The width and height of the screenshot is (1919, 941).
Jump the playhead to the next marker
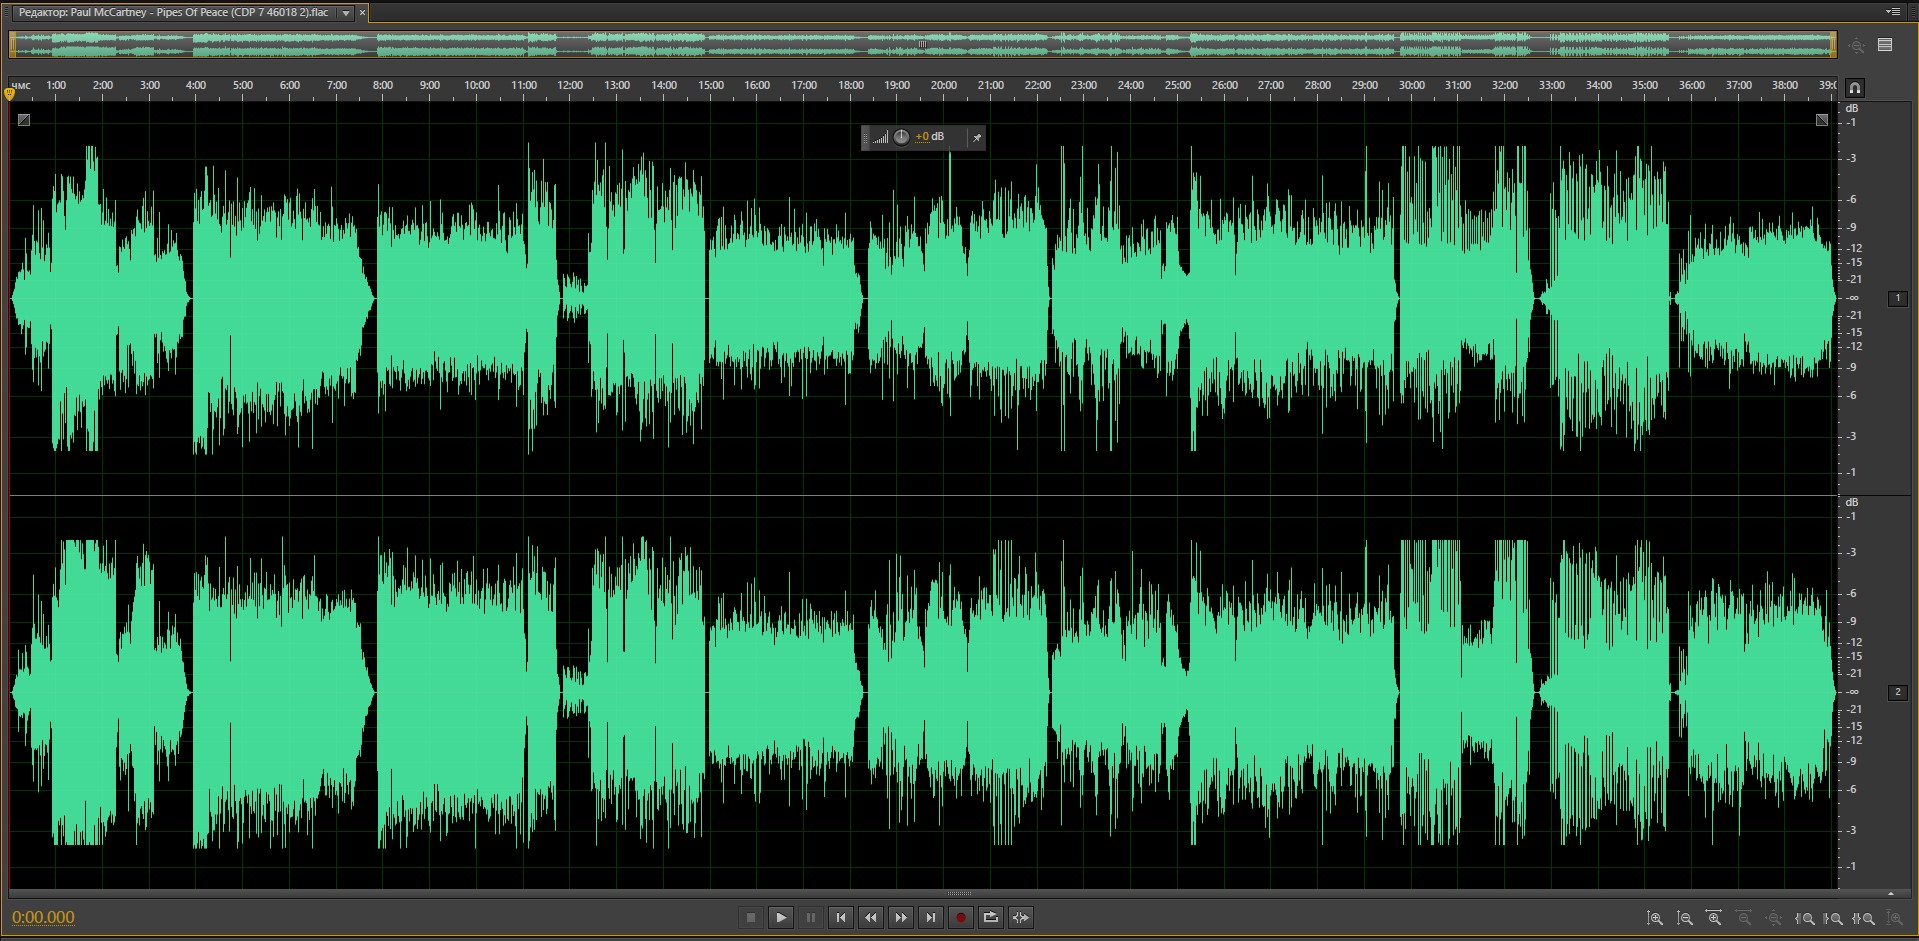(x=931, y=917)
